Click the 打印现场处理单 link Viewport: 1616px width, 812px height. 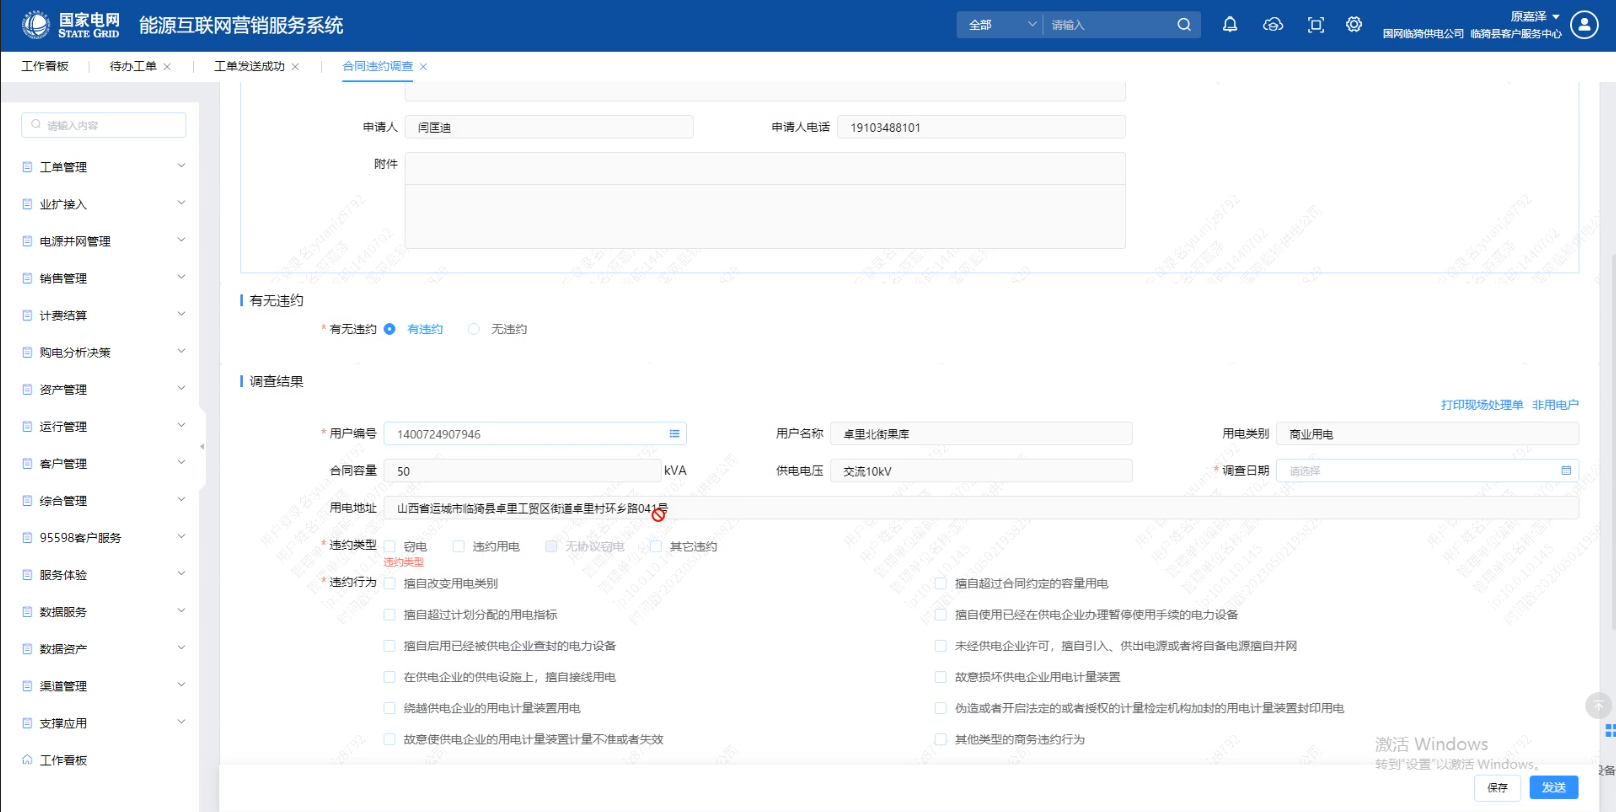tap(1482, 405)
